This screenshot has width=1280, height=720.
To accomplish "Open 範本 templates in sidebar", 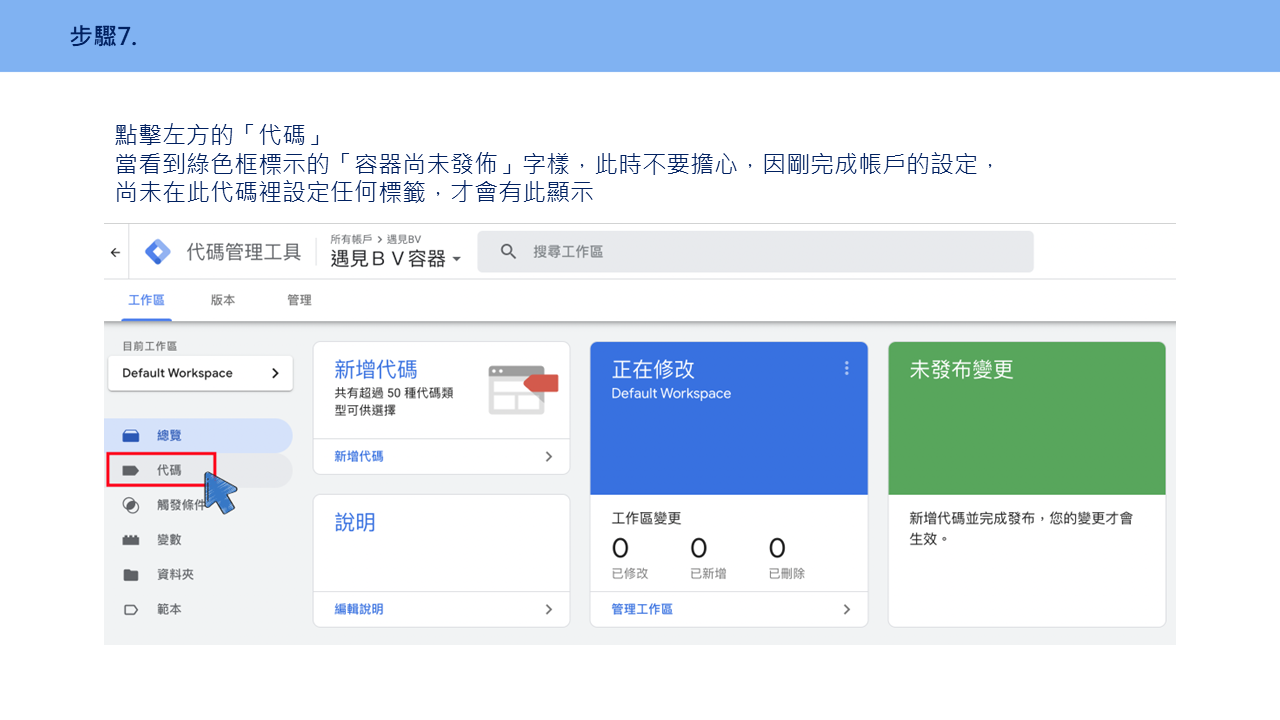I will coord(198,609).
